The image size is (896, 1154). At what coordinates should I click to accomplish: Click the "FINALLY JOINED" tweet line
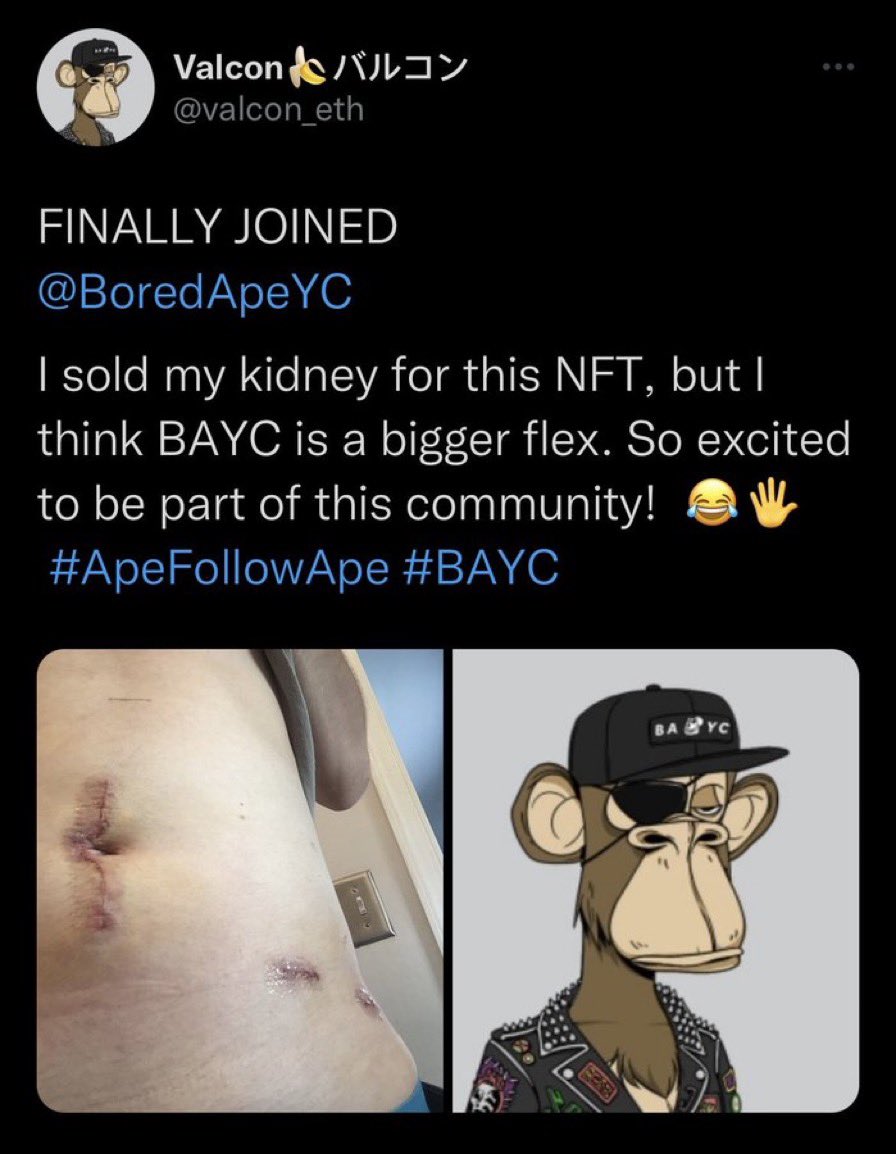pyautogui.click(x=217, y=228)
